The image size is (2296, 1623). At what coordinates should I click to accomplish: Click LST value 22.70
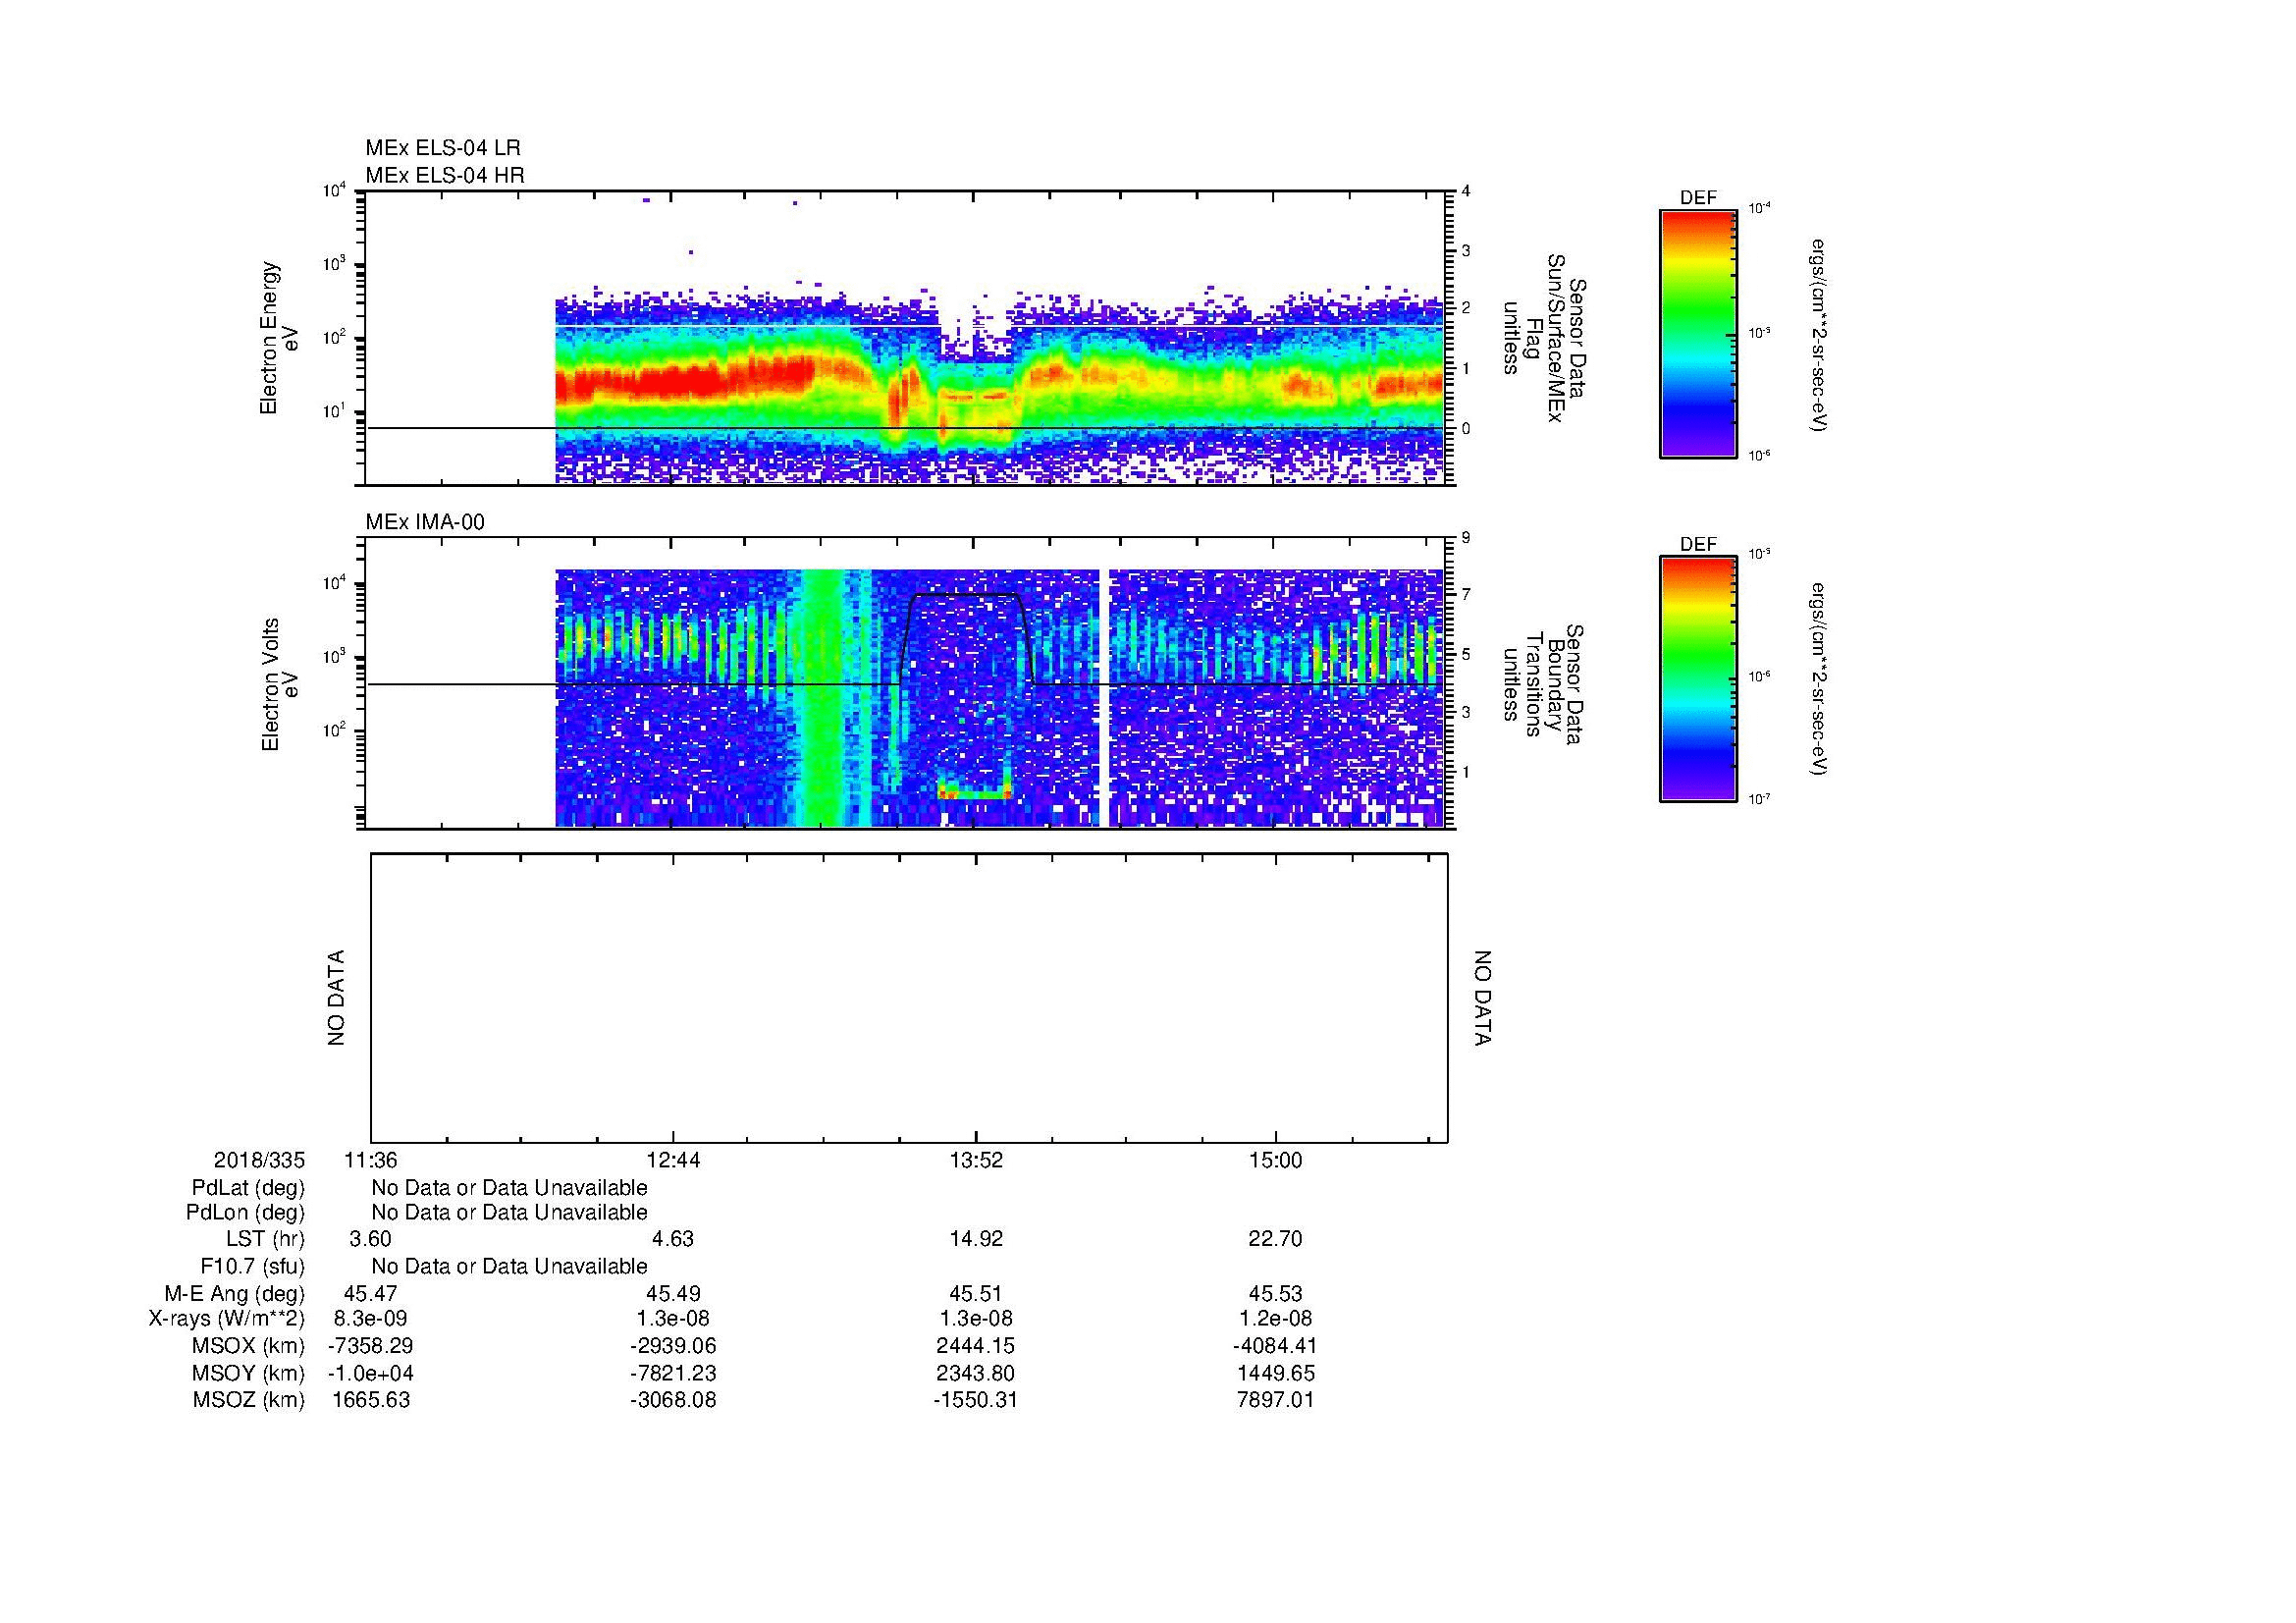1276,1239
